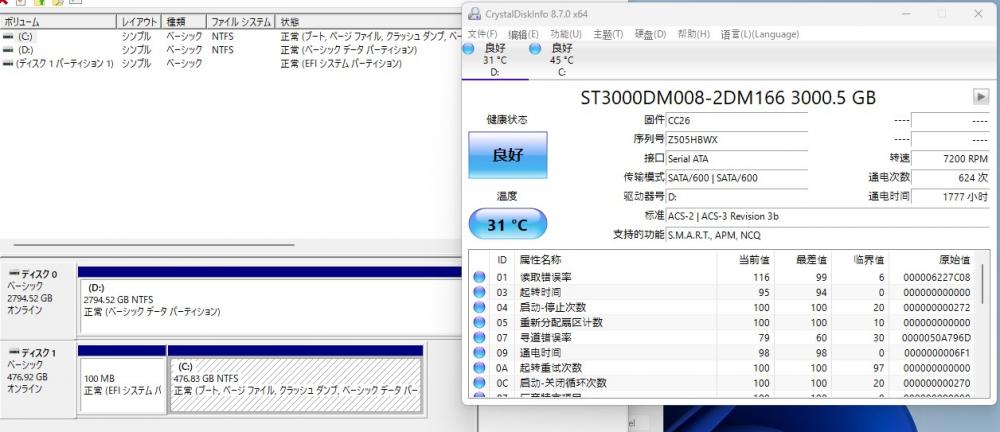The height and width of the screenshot is (432, 1000).
Task: Click the 通电次数 624 次 field
Action: coord(950,178)
